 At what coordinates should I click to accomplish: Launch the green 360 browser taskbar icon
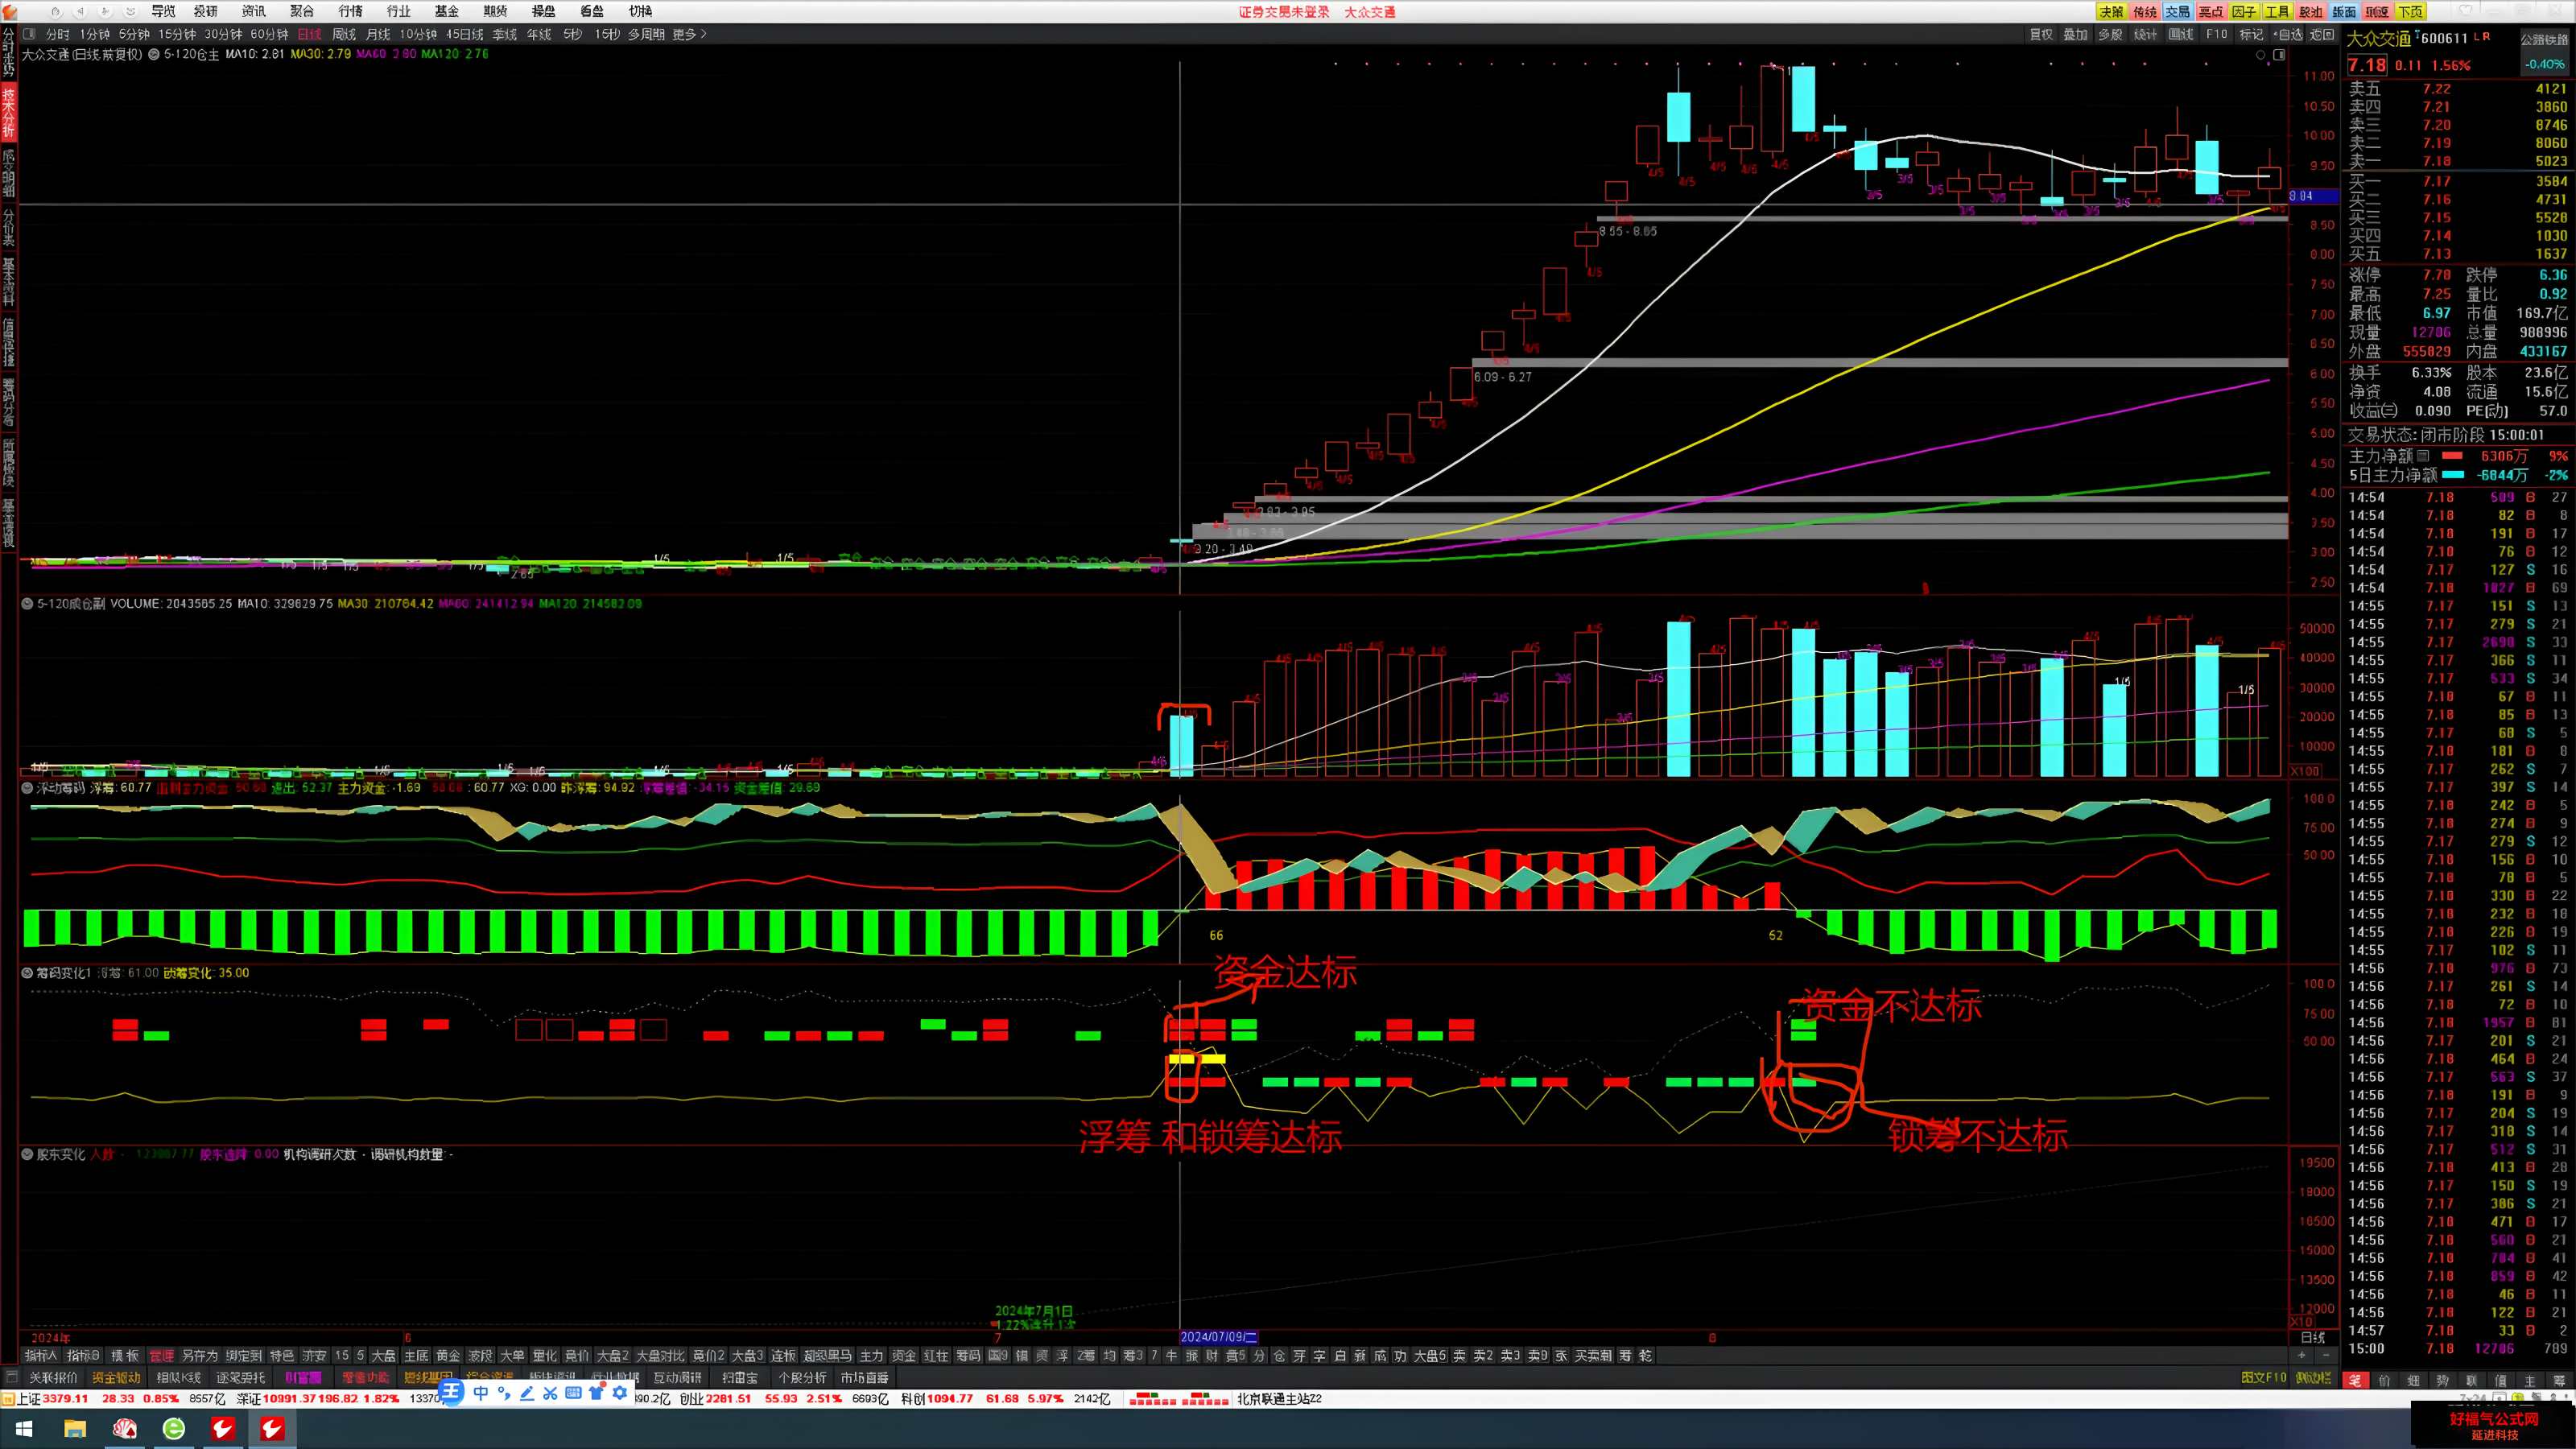(x=174, y=1429)
